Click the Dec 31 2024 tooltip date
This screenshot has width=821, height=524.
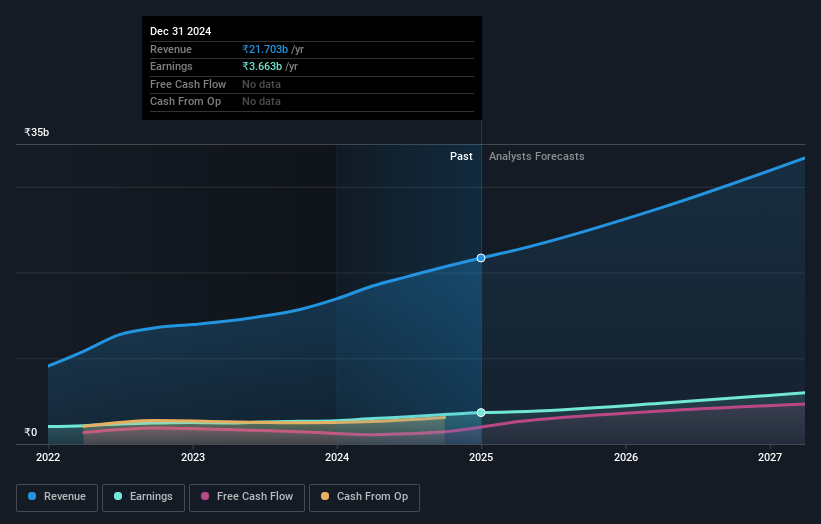pyautogui.click(x=181, y=31)
